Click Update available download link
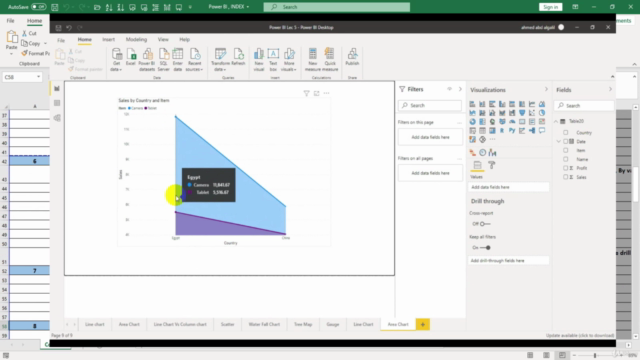 pos(580,336)
